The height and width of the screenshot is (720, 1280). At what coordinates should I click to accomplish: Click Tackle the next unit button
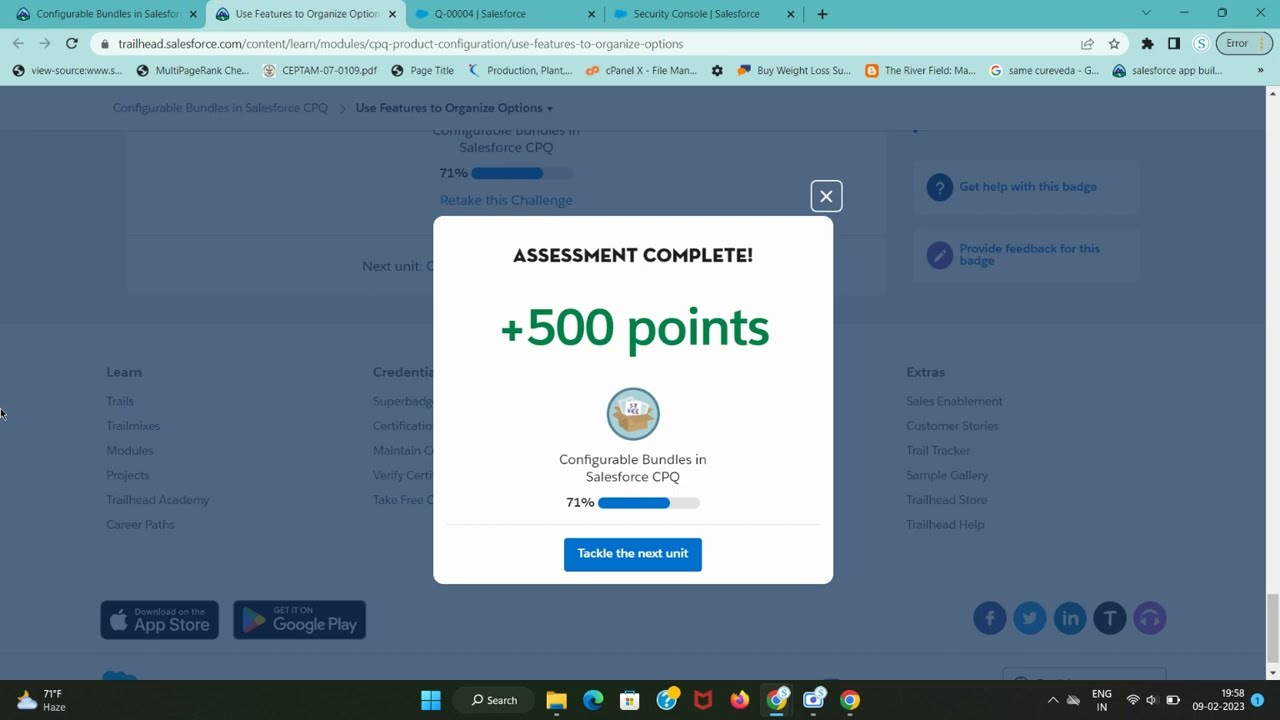pos(633,554)
